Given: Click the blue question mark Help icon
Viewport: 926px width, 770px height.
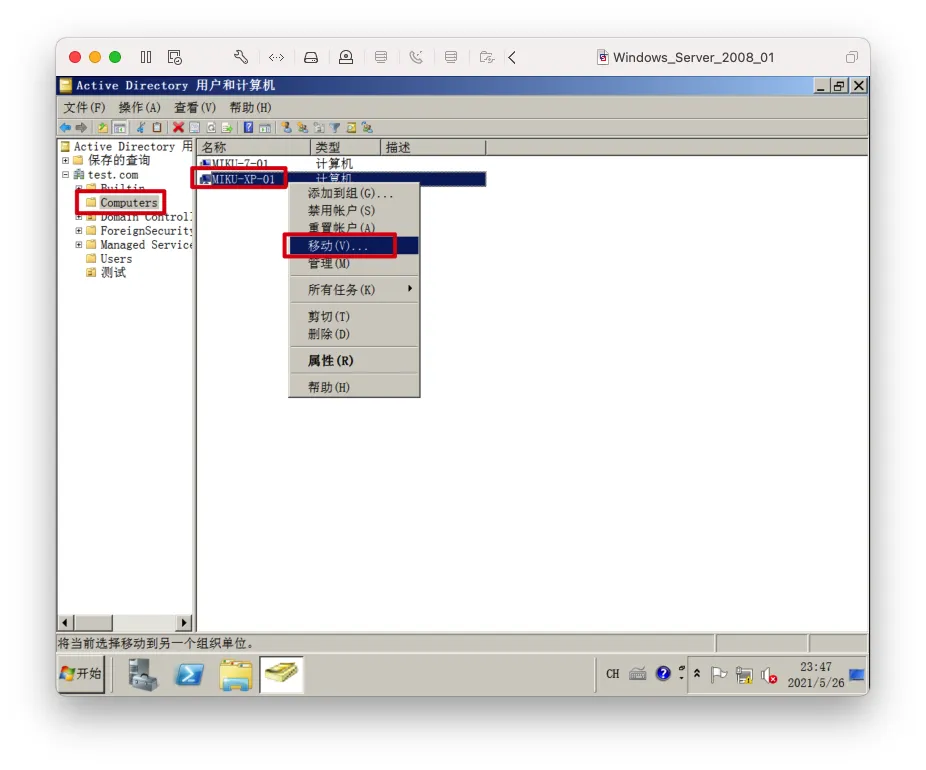Looking at the screenshot, I should 249,128.
